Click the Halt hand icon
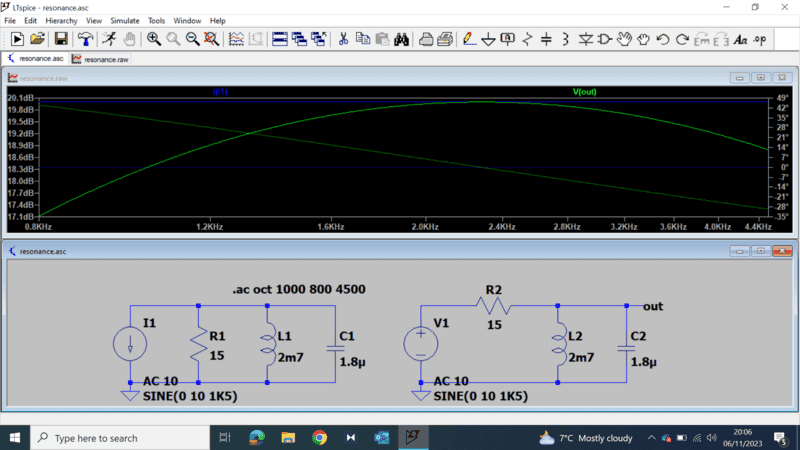This screenshot has height=450, width=800. 129,39
